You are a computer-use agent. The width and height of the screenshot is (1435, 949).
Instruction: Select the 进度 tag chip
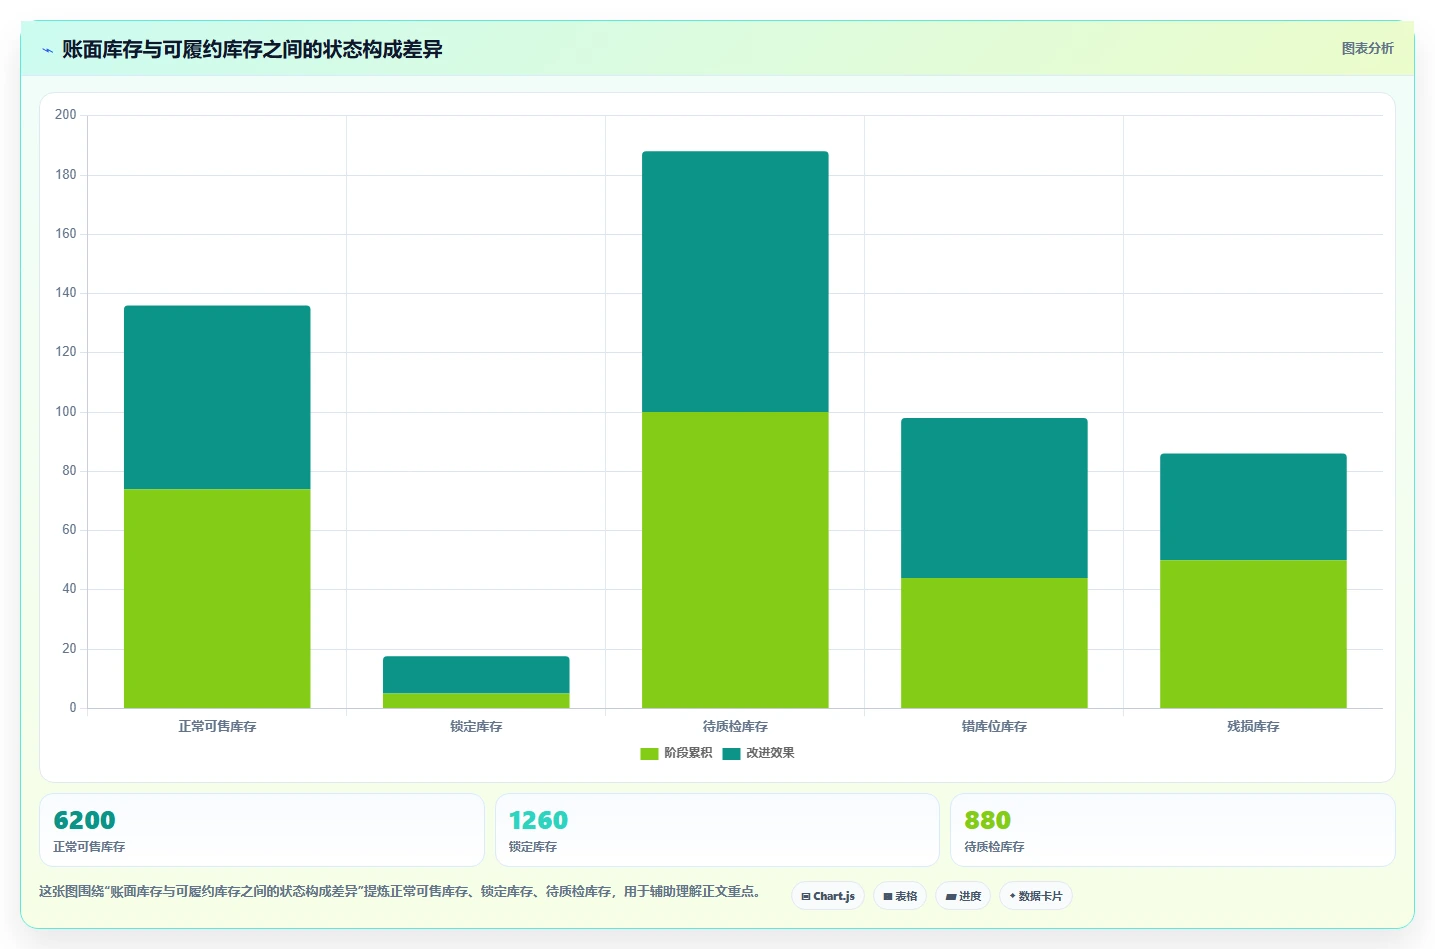[963, 896]
